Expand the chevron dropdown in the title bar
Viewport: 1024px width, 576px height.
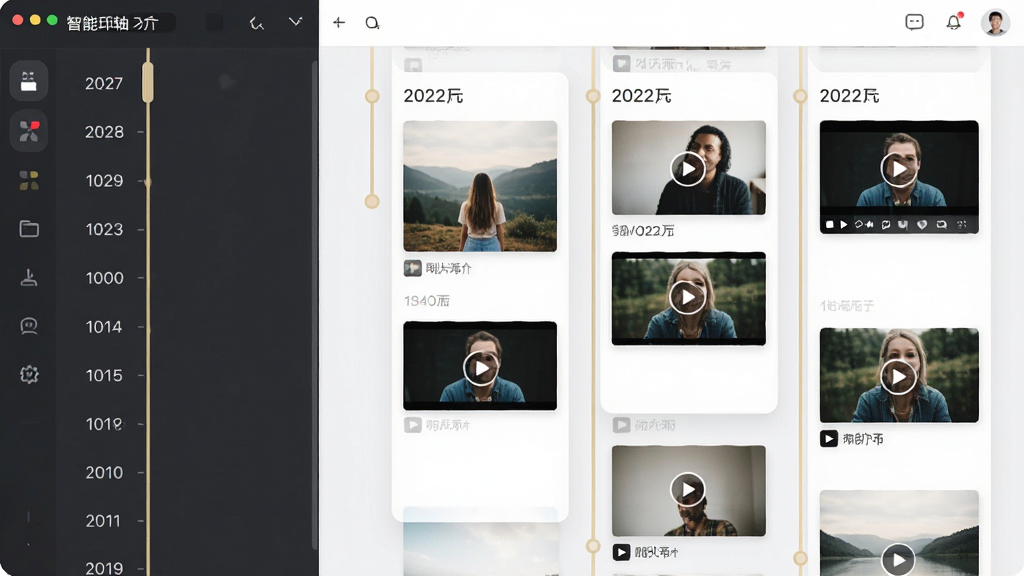(x=295, y=22)
